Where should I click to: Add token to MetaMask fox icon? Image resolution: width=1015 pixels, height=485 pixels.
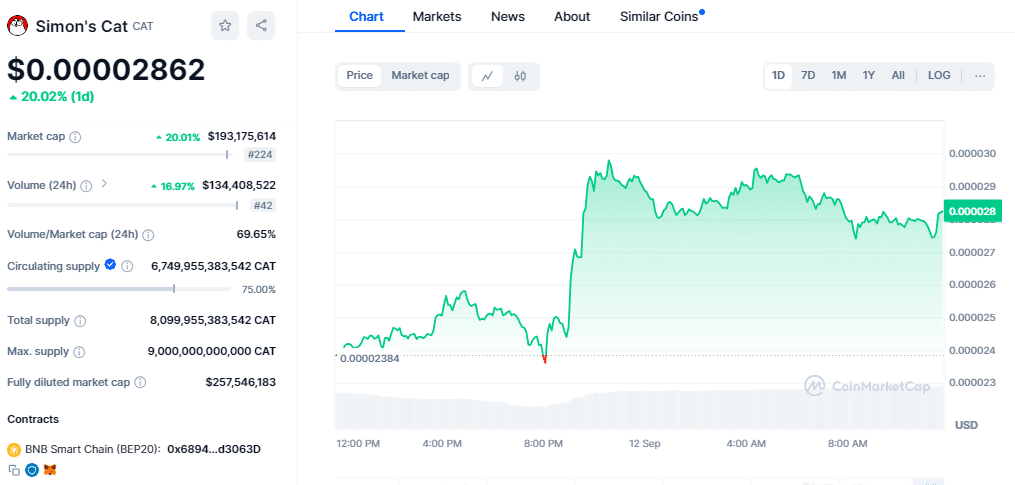tap(50, 470)
